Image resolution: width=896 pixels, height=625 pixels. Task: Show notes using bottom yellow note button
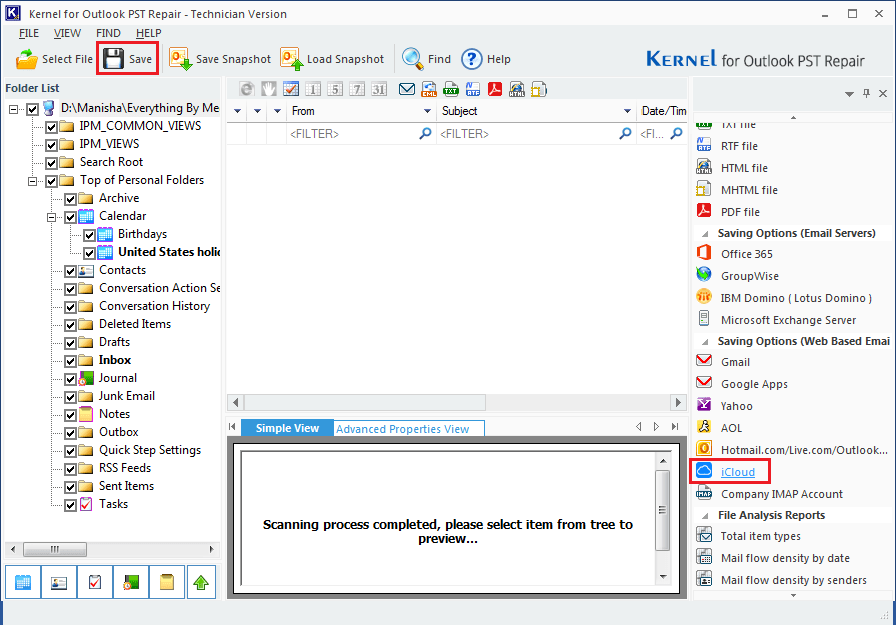pyautogui.click(x=167, y=582)
